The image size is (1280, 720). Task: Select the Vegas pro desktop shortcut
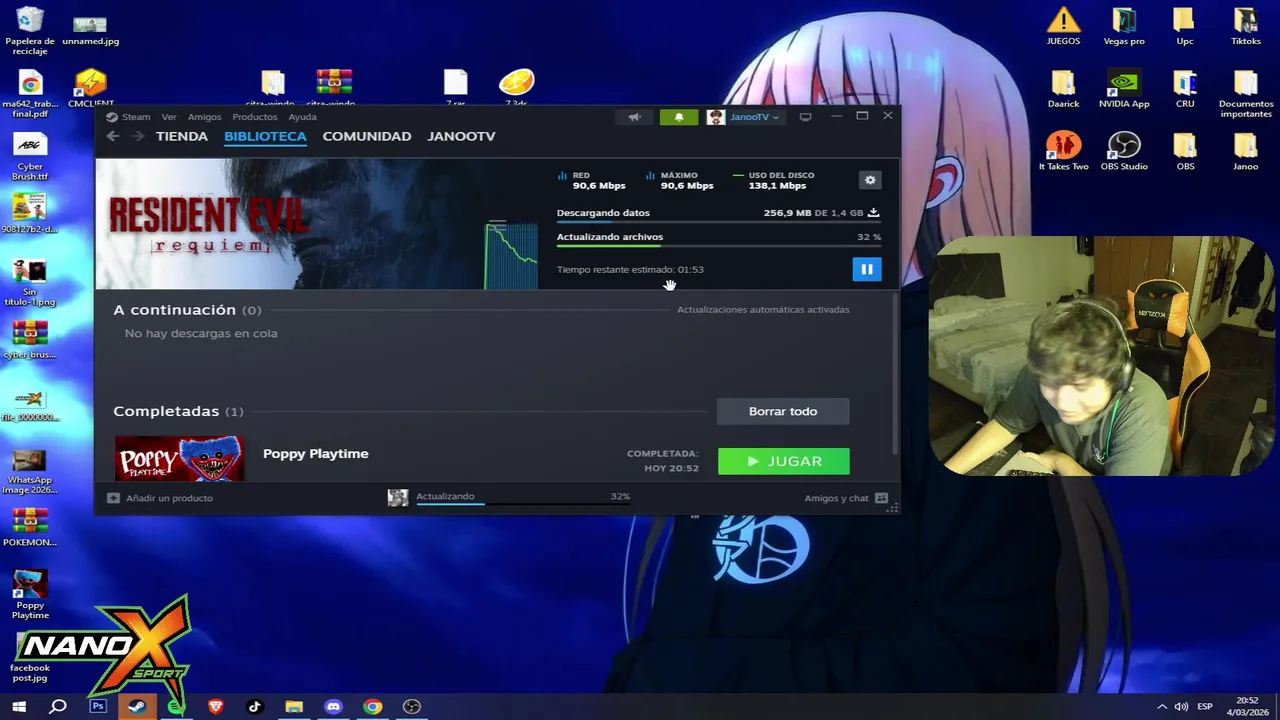1124,27
